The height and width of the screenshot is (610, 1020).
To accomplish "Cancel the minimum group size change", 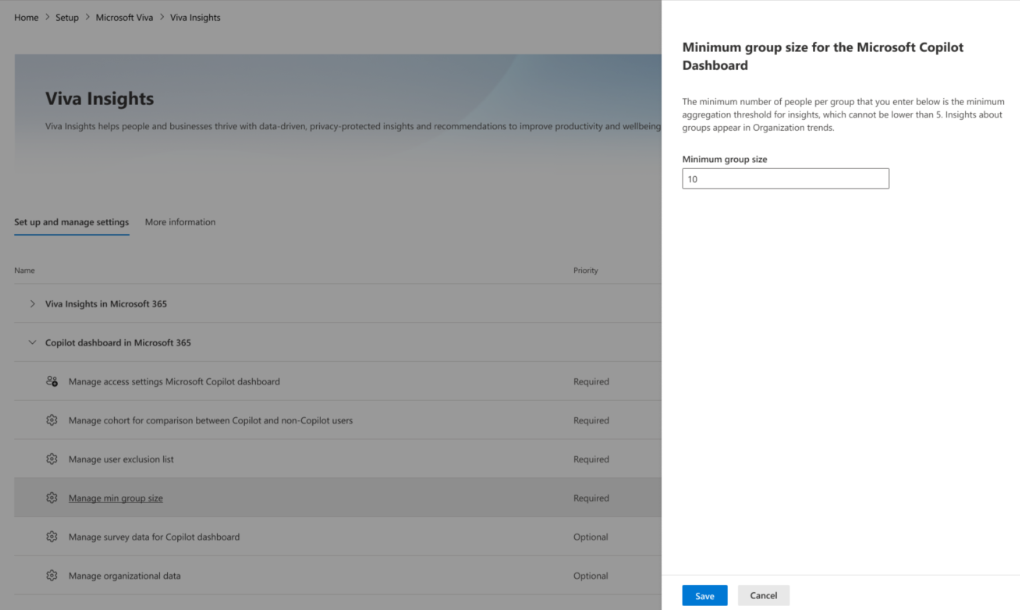I will (x=763, y=595).
